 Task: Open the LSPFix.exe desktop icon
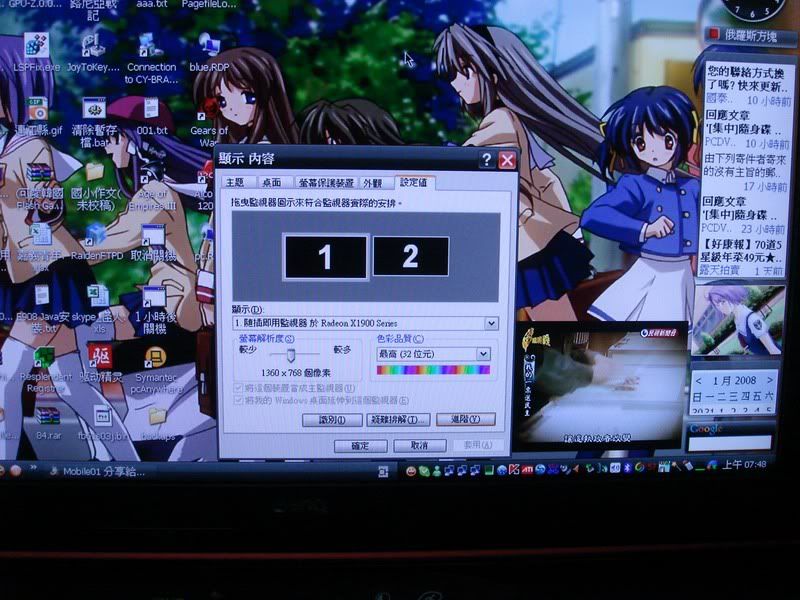[37, 52]
